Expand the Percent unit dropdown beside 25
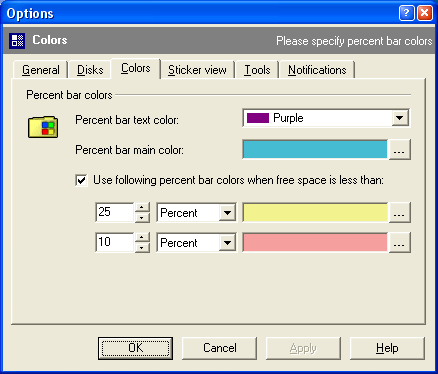 (227, 212)
